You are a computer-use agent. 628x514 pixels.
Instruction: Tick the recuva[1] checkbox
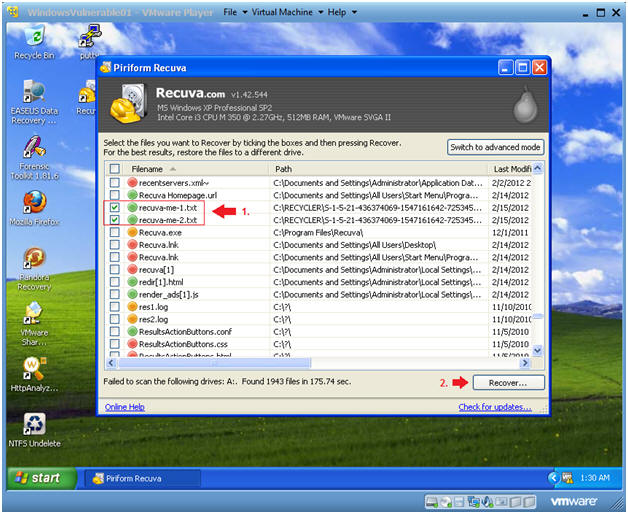point(115,270)
